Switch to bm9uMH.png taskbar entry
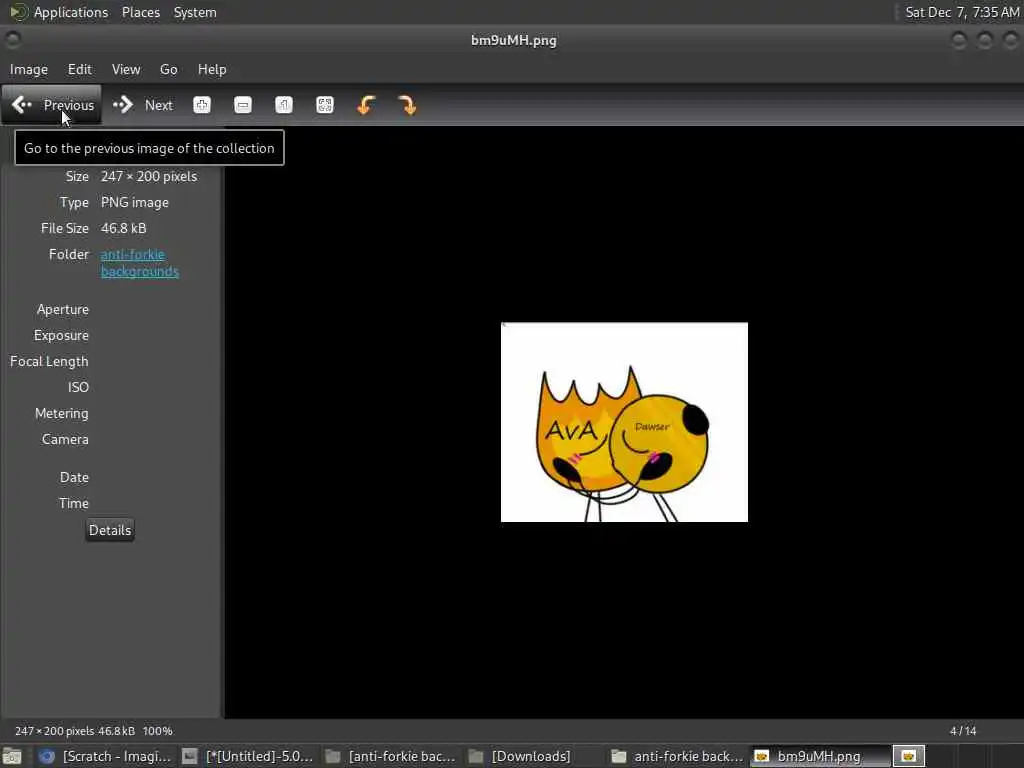Viewport: 1024px width, 768px height. (x=818, y=756)
